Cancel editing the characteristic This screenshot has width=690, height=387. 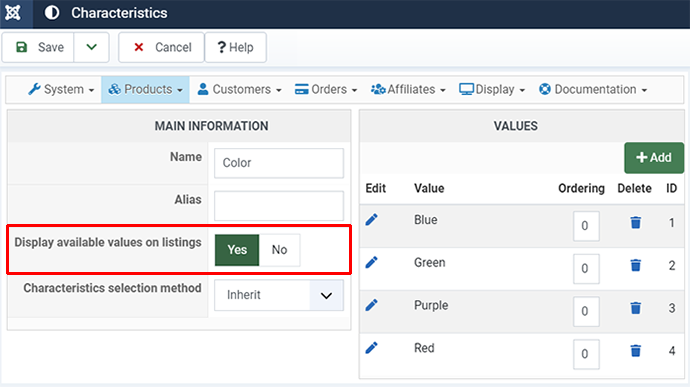161,47
